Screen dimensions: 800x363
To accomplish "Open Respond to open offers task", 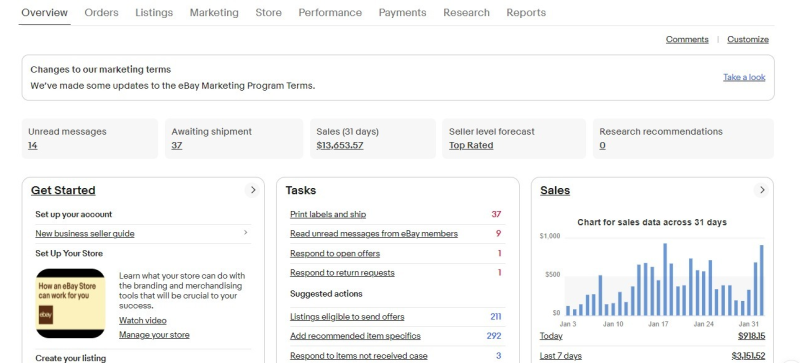I will point(335,253).
